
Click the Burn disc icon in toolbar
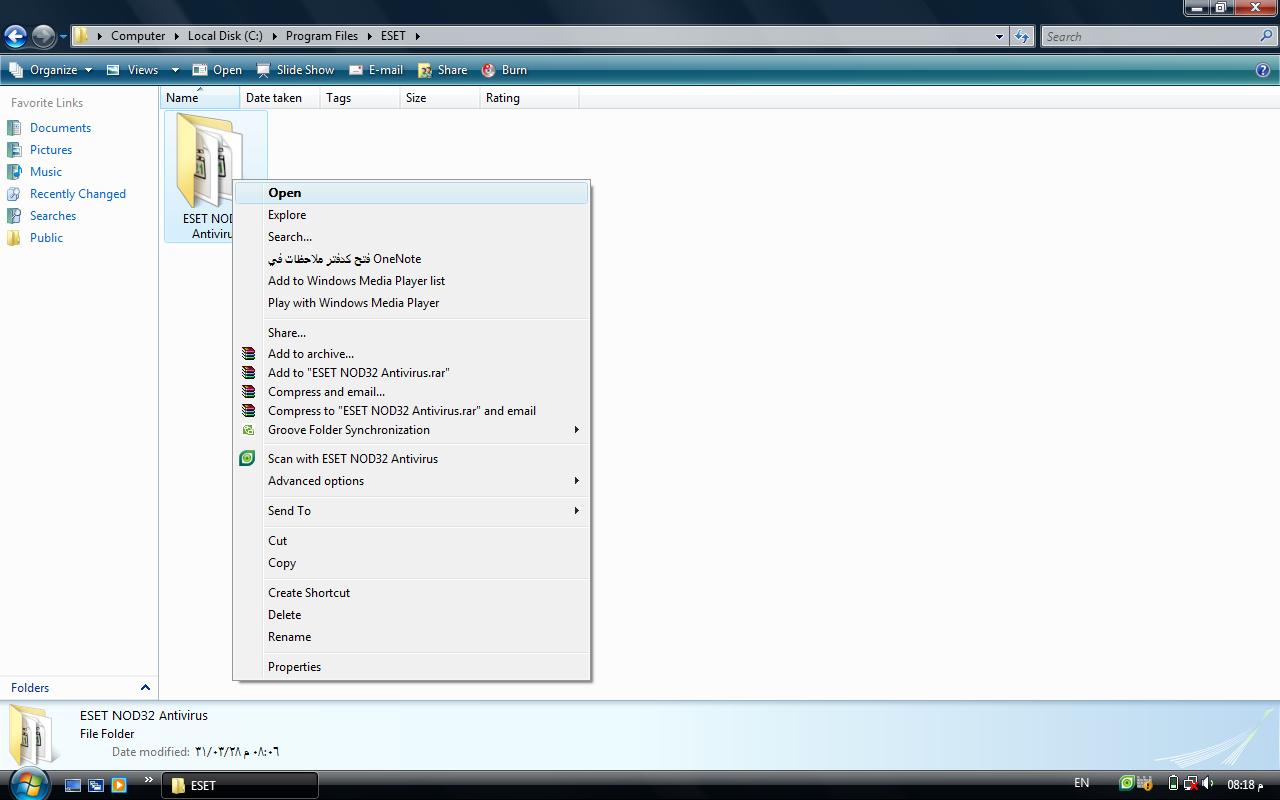[x=489, y=70]
